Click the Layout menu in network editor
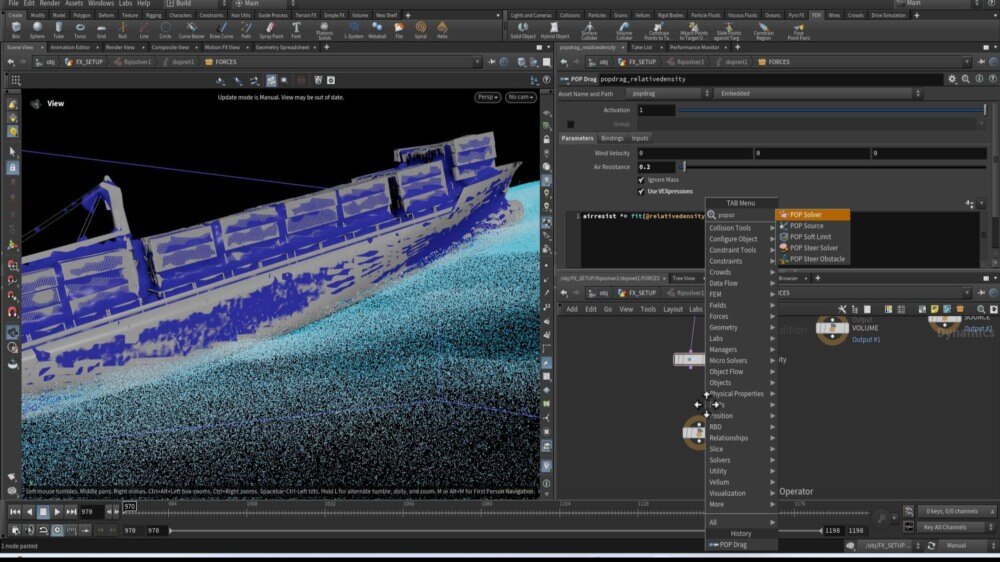The image size is (1000, 562). (x=672, y=309)
